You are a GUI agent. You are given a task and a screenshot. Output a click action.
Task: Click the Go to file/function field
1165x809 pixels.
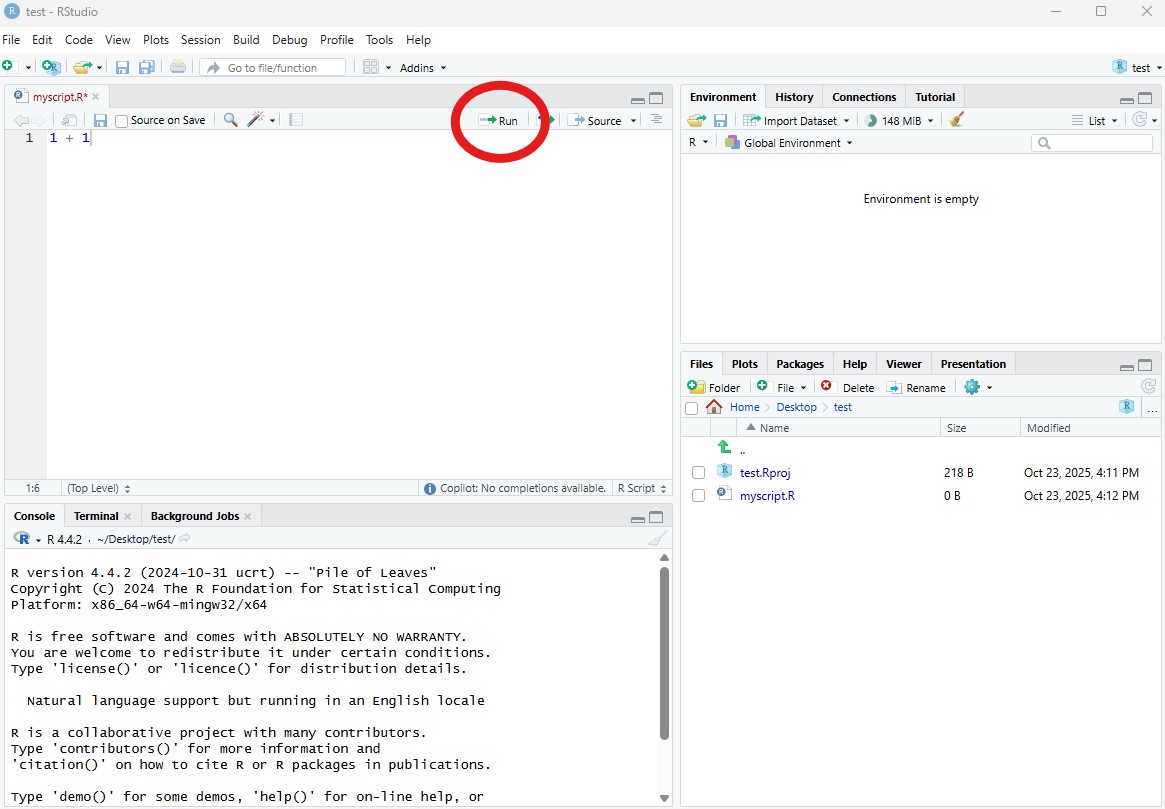click(272, 67)
